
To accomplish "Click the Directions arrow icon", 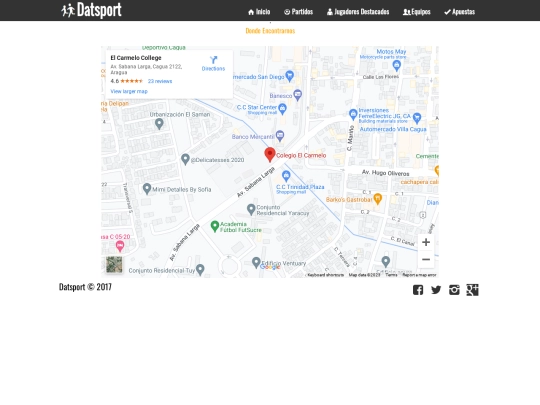I will (x=214, y=60).
